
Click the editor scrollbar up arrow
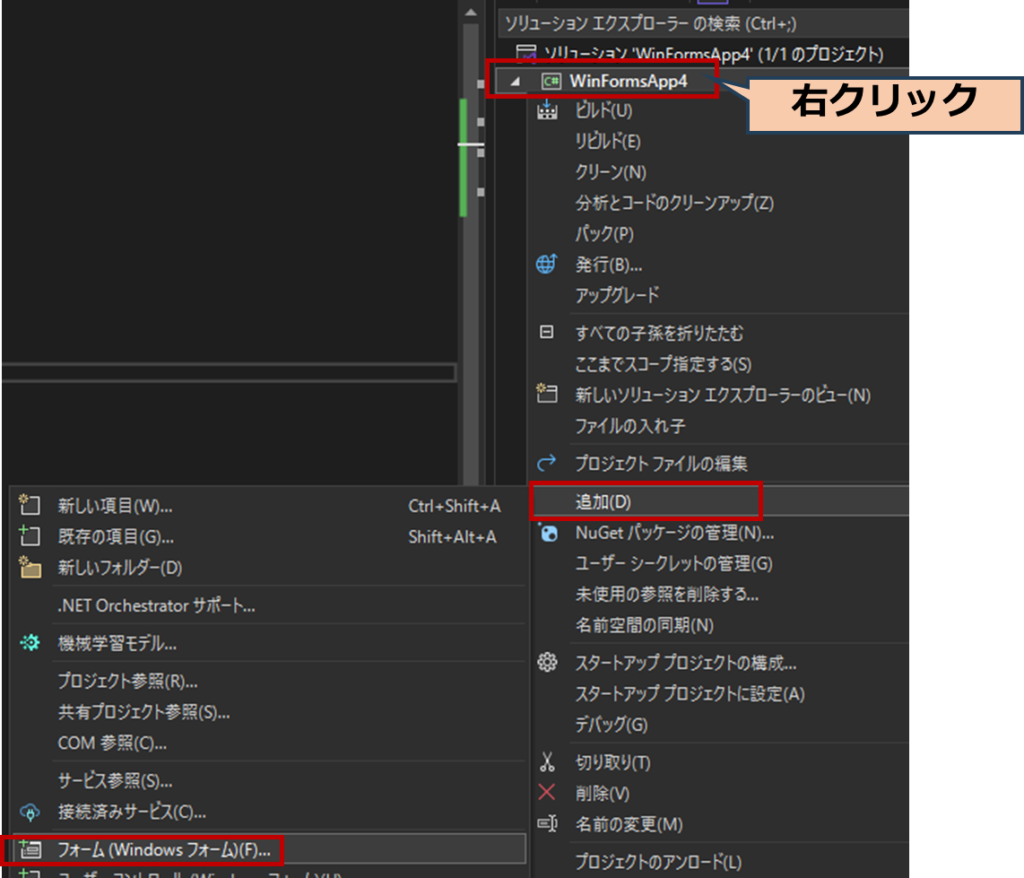pyautogui.click(x=471, y=12)
